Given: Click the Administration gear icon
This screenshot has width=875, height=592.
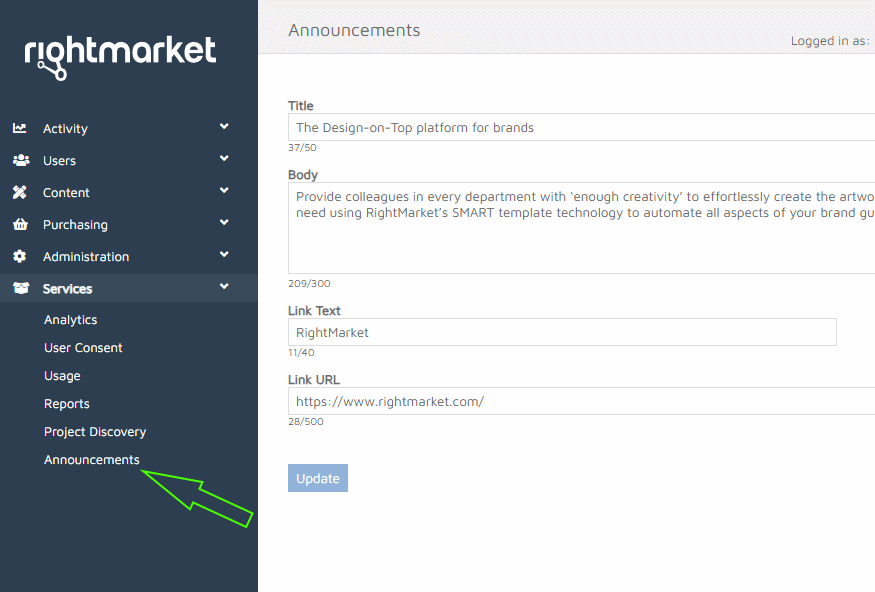Looking at the screenshot, I should click(x=20, y=256).
